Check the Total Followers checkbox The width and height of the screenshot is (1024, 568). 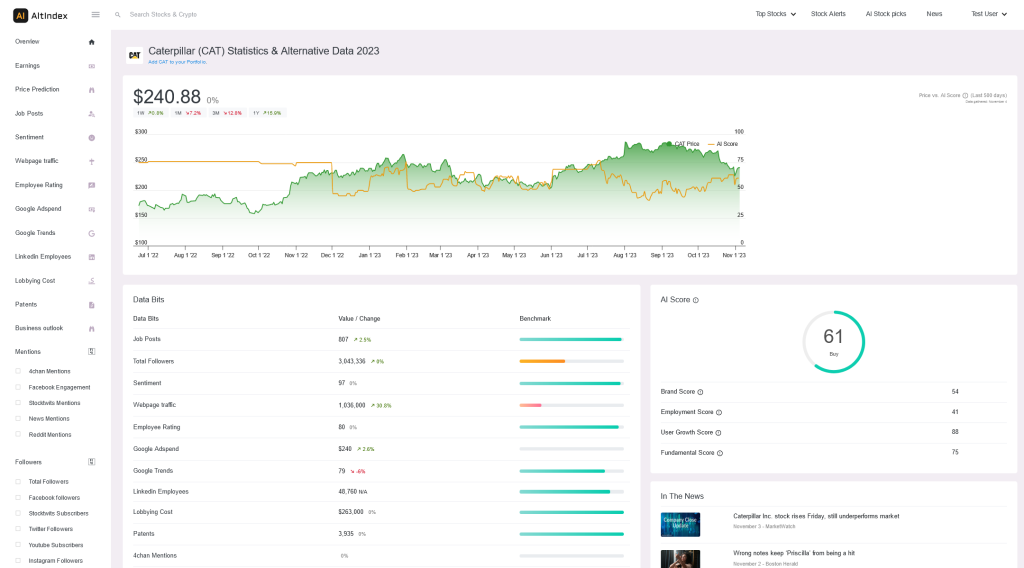(18, 481)
